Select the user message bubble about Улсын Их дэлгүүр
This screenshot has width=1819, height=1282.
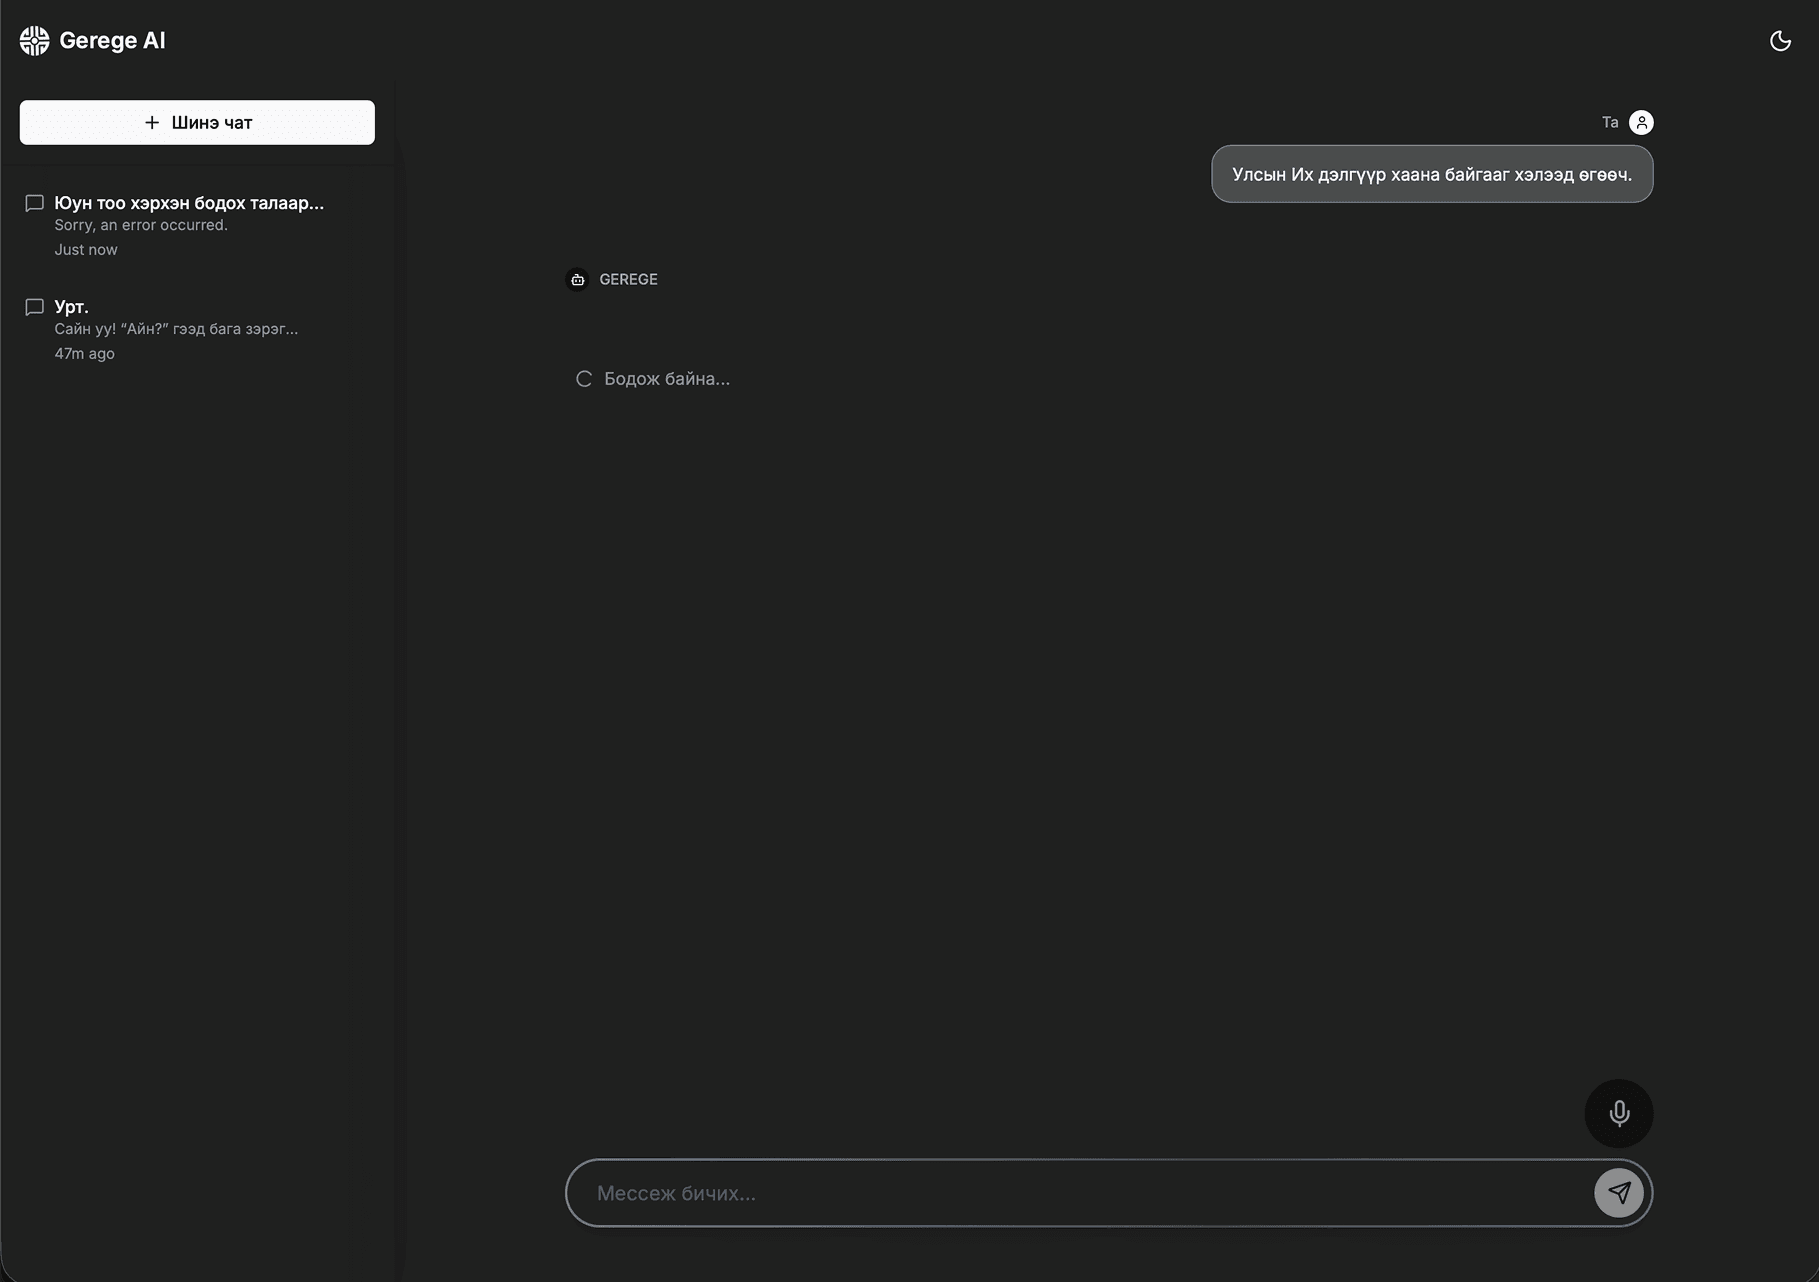click(x=1431, y=174)
